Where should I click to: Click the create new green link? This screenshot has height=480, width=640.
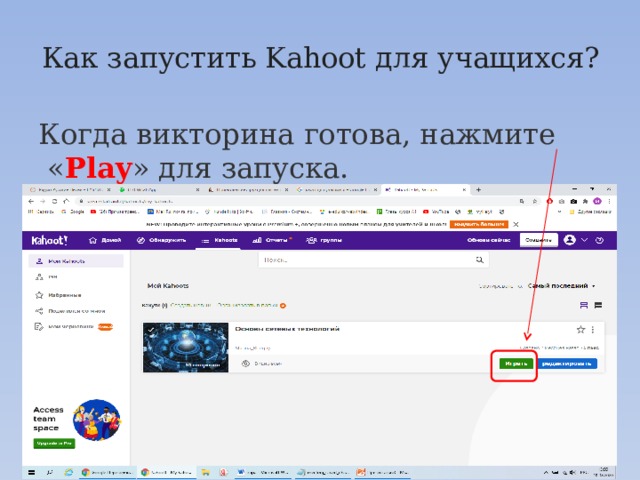(x=191, y=305)
